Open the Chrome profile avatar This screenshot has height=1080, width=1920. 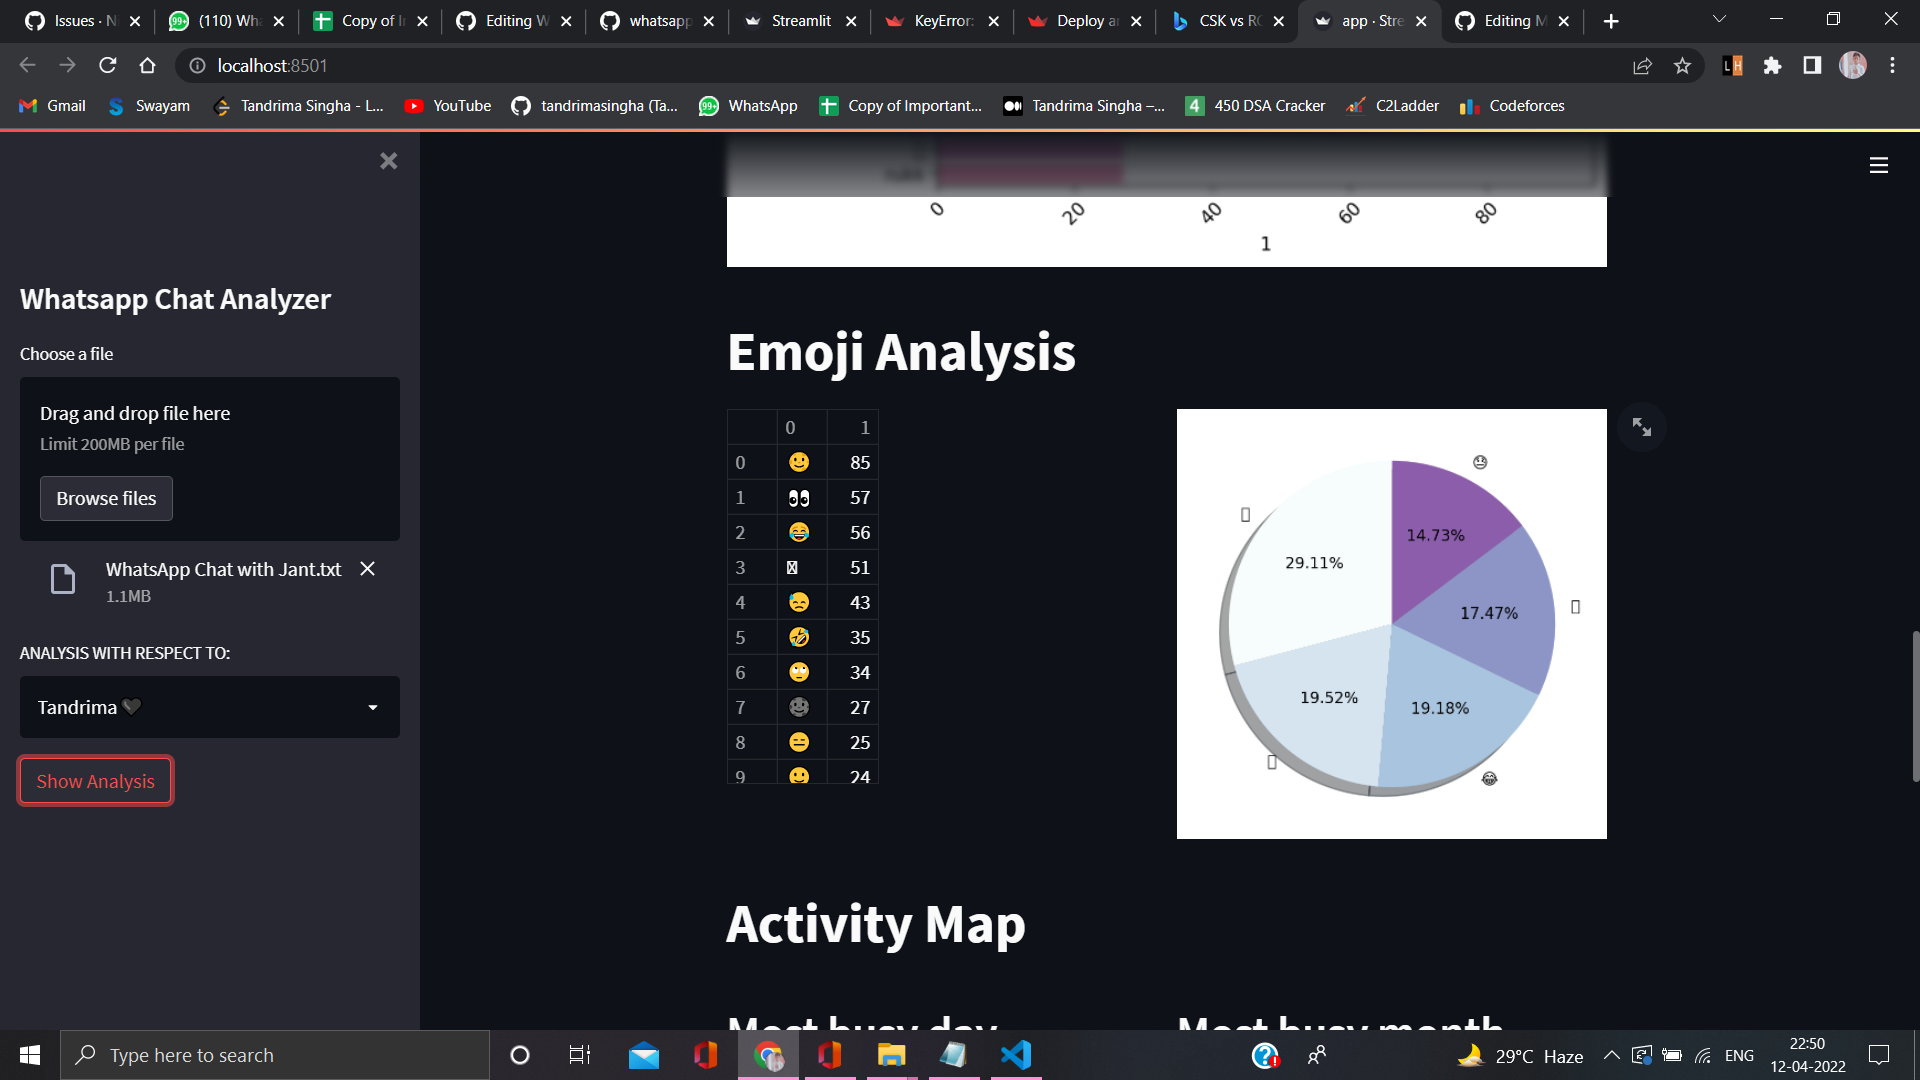[1853, 66]
